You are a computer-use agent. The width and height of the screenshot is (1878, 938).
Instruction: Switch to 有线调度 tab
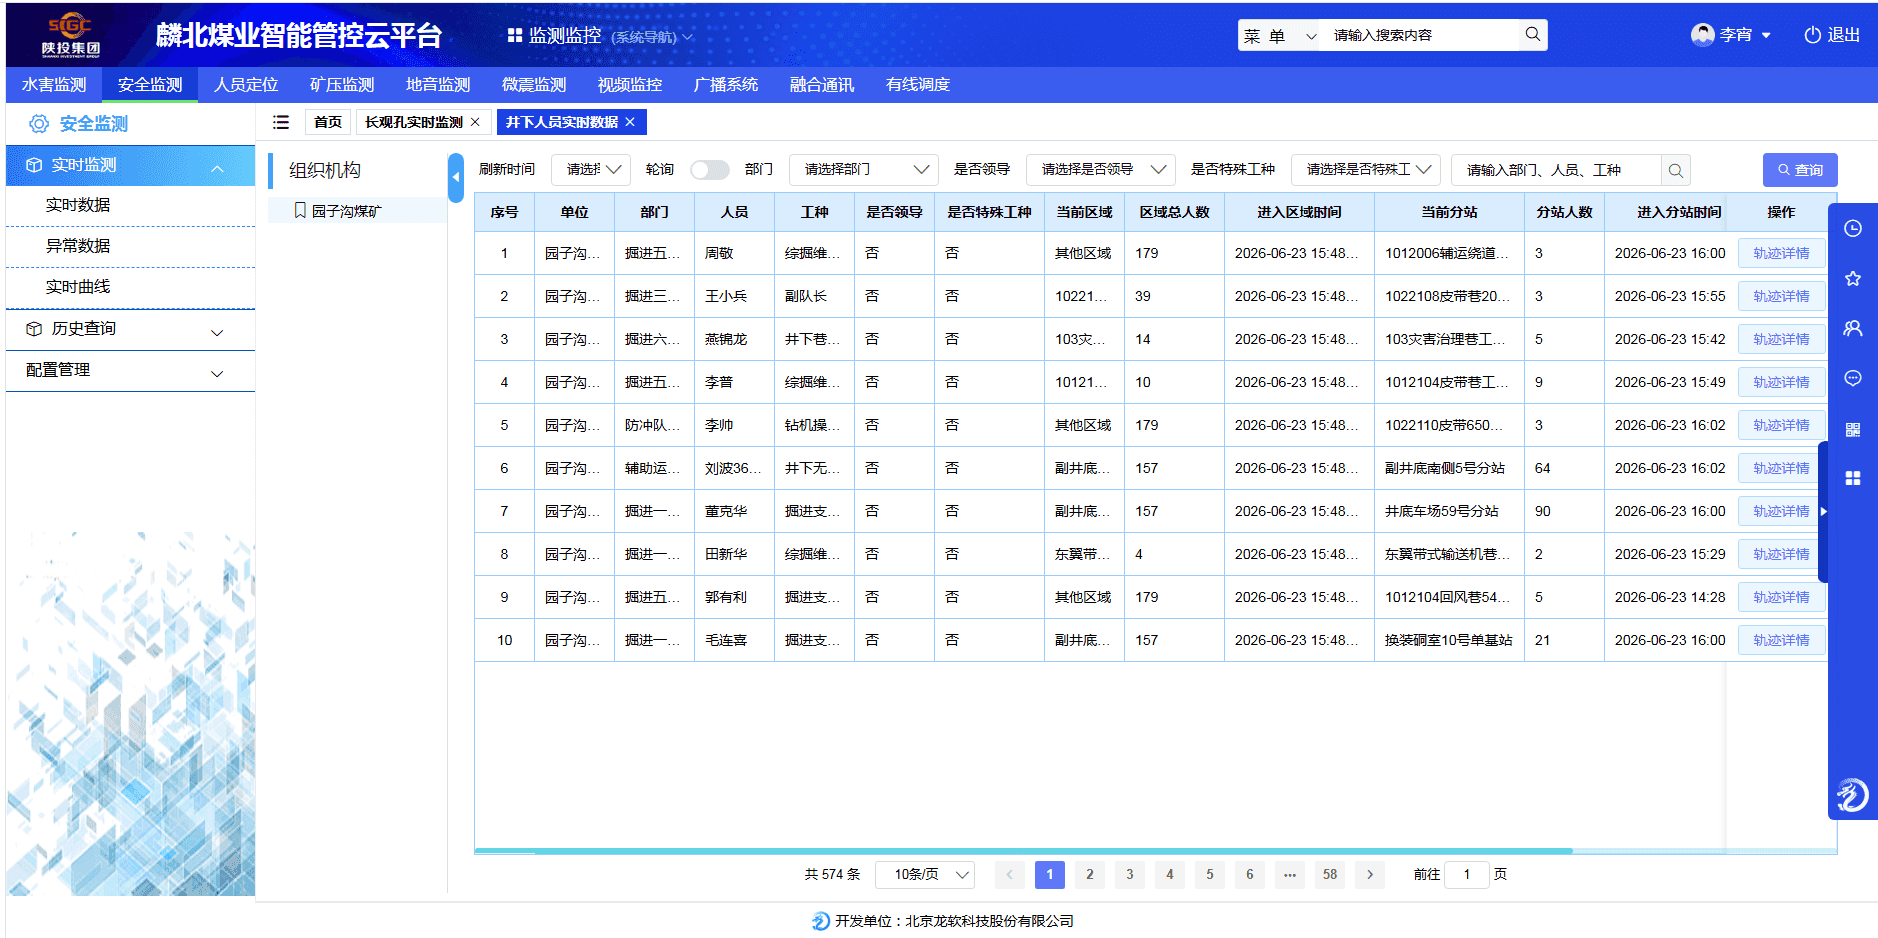coord(918,85)
